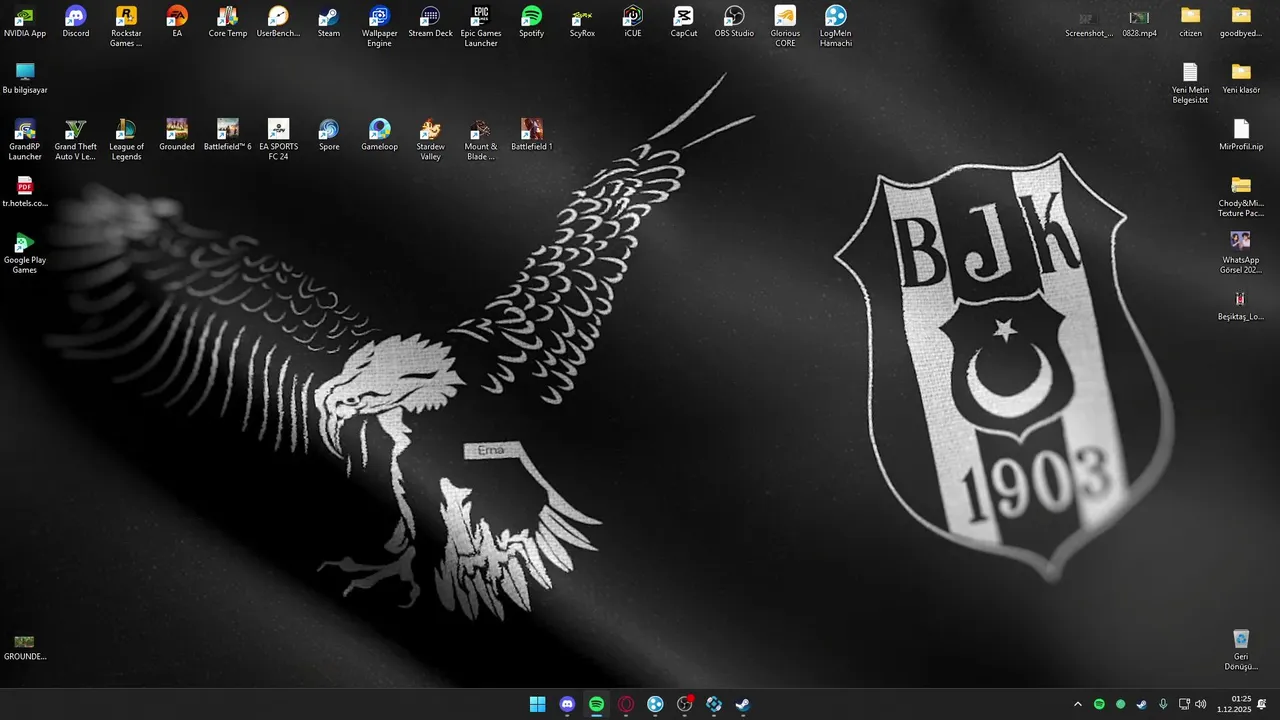1280x720 pixels.
Task: Select the goodbyed... folder
Action: [x=1241, y=23]
